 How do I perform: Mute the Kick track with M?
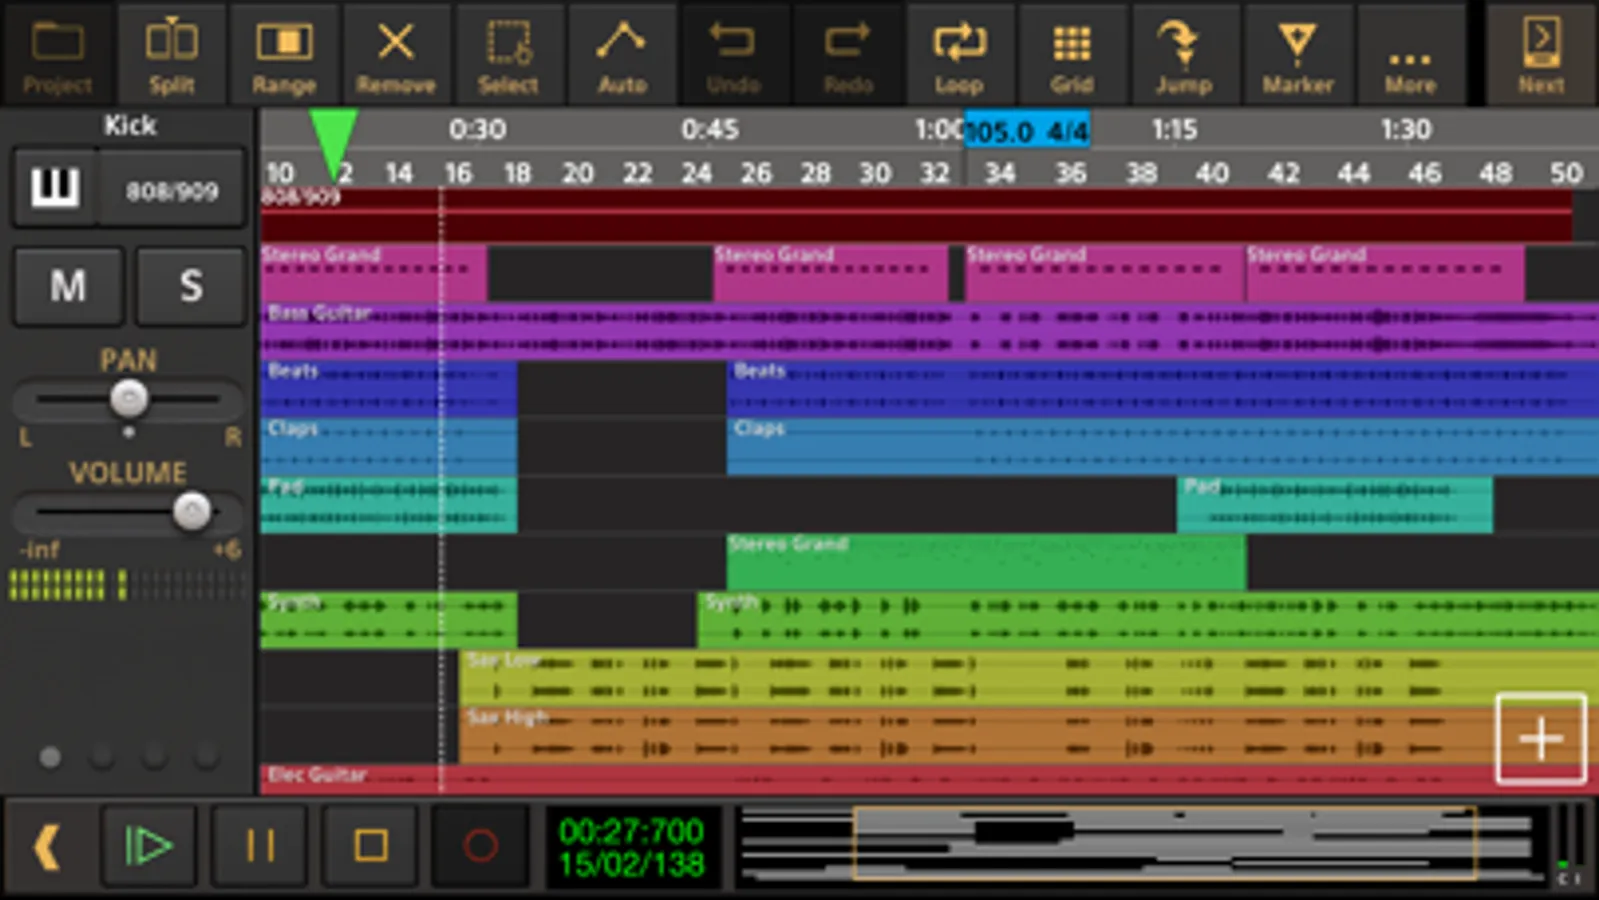tap(68, 287)
